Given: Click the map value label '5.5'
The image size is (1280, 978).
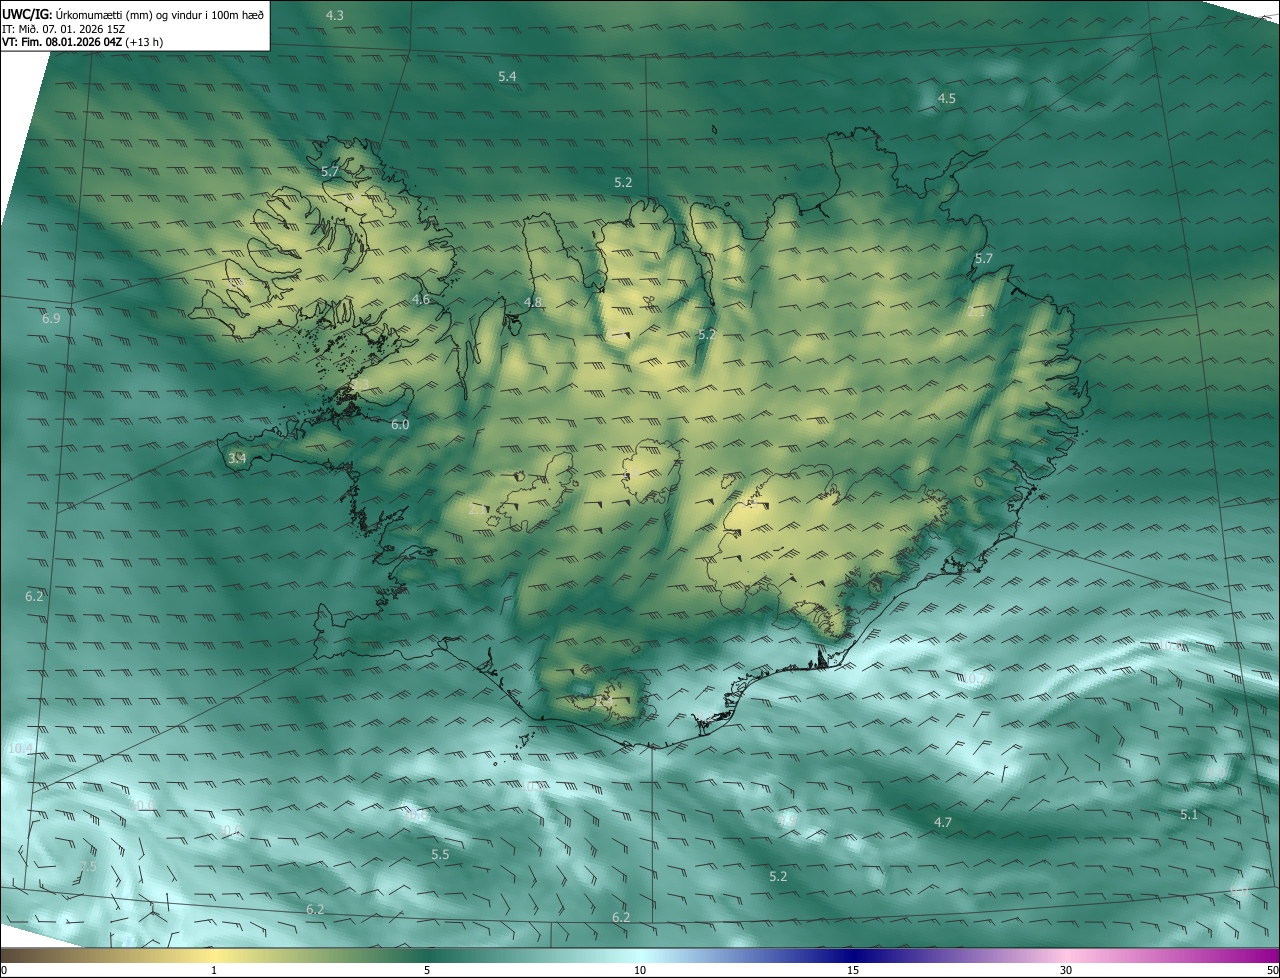Looking at the screenshot, I should 440,854.
